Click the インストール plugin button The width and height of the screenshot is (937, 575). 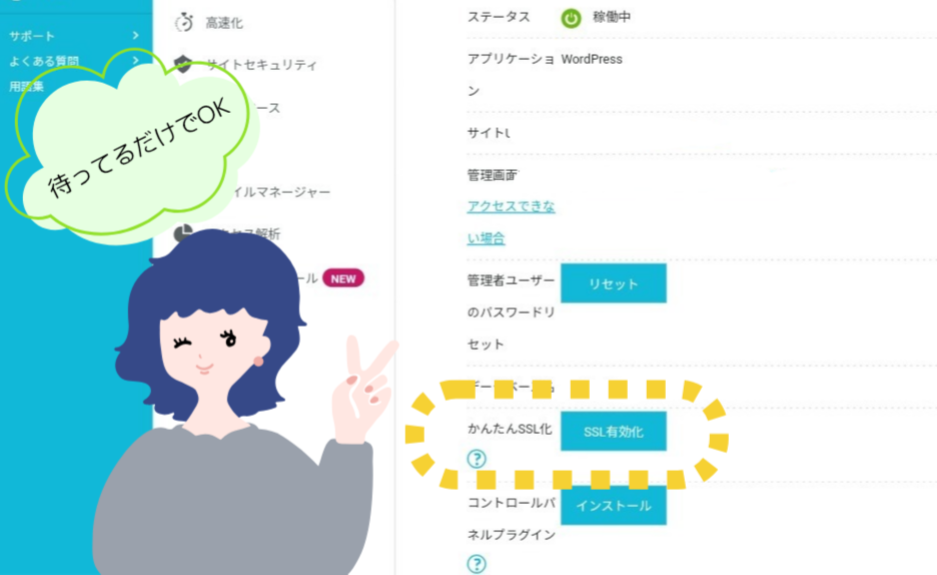613,505
